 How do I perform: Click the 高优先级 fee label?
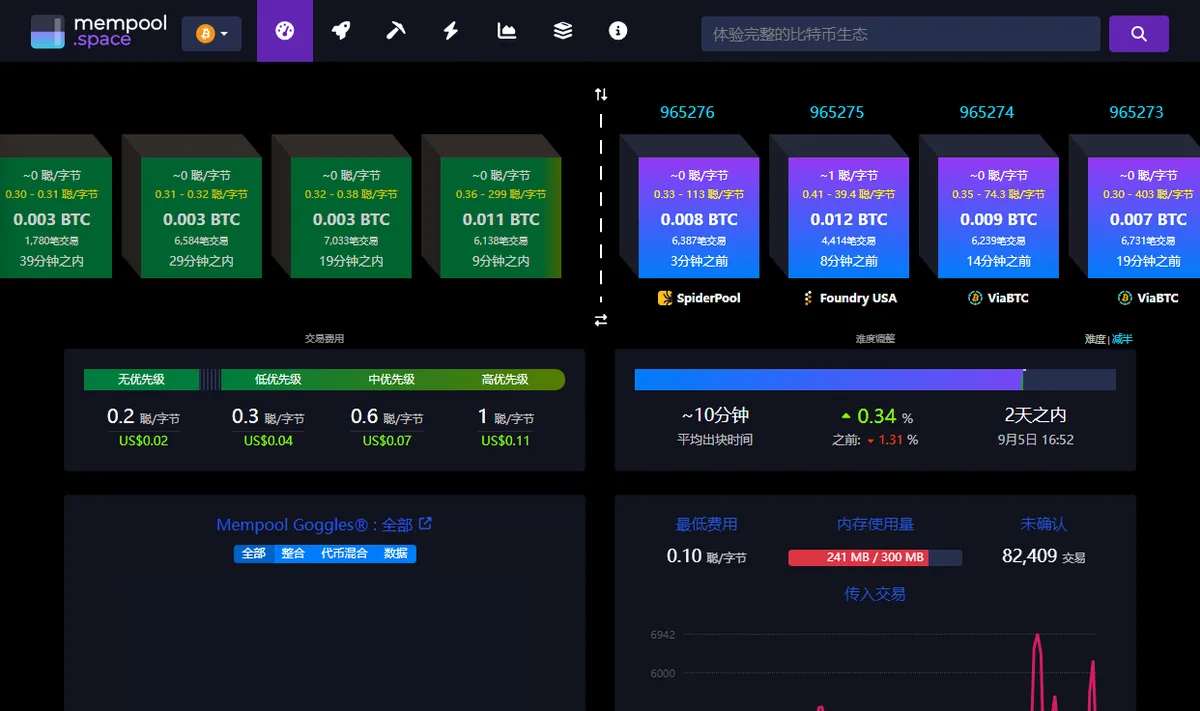pos(505,380)
